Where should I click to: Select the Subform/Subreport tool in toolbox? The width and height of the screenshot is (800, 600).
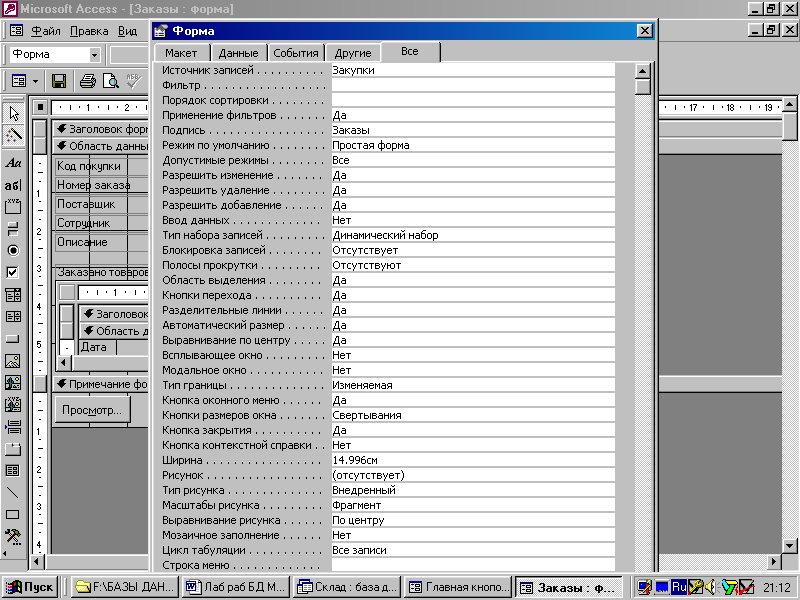click(13, 470)
